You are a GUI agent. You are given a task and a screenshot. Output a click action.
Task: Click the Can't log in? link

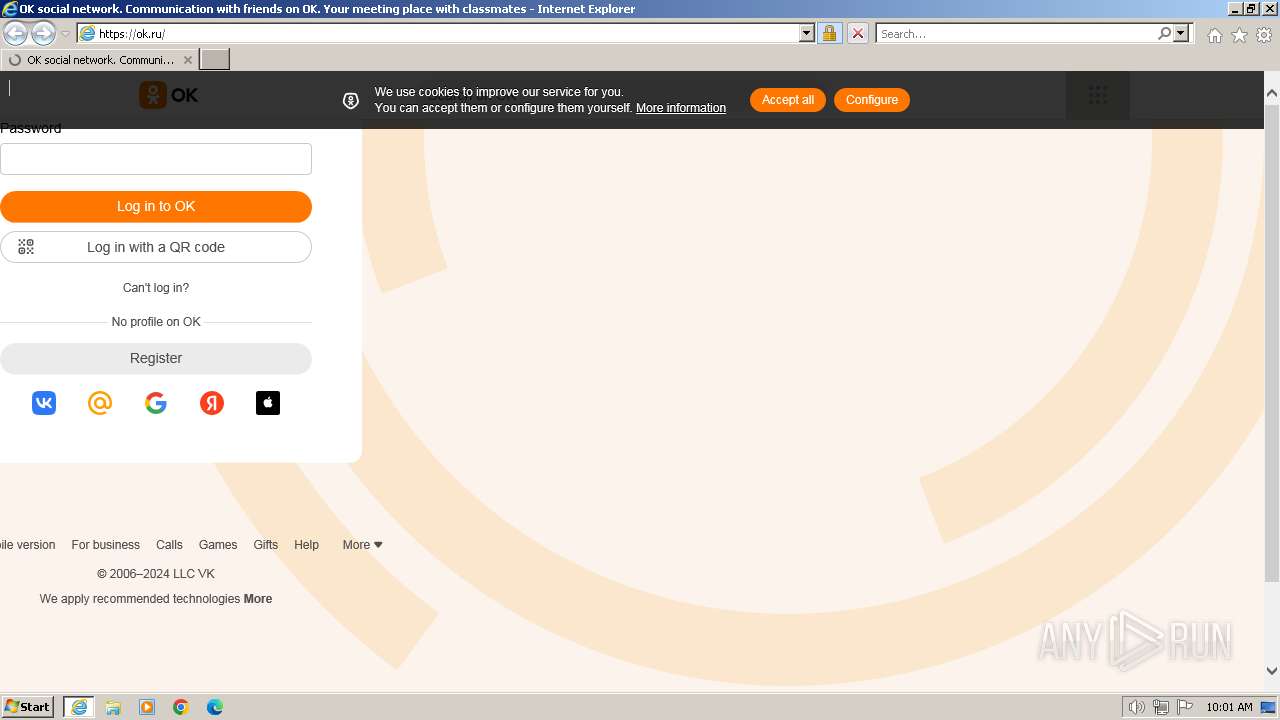pyautogui.click(x=156, y=288)
